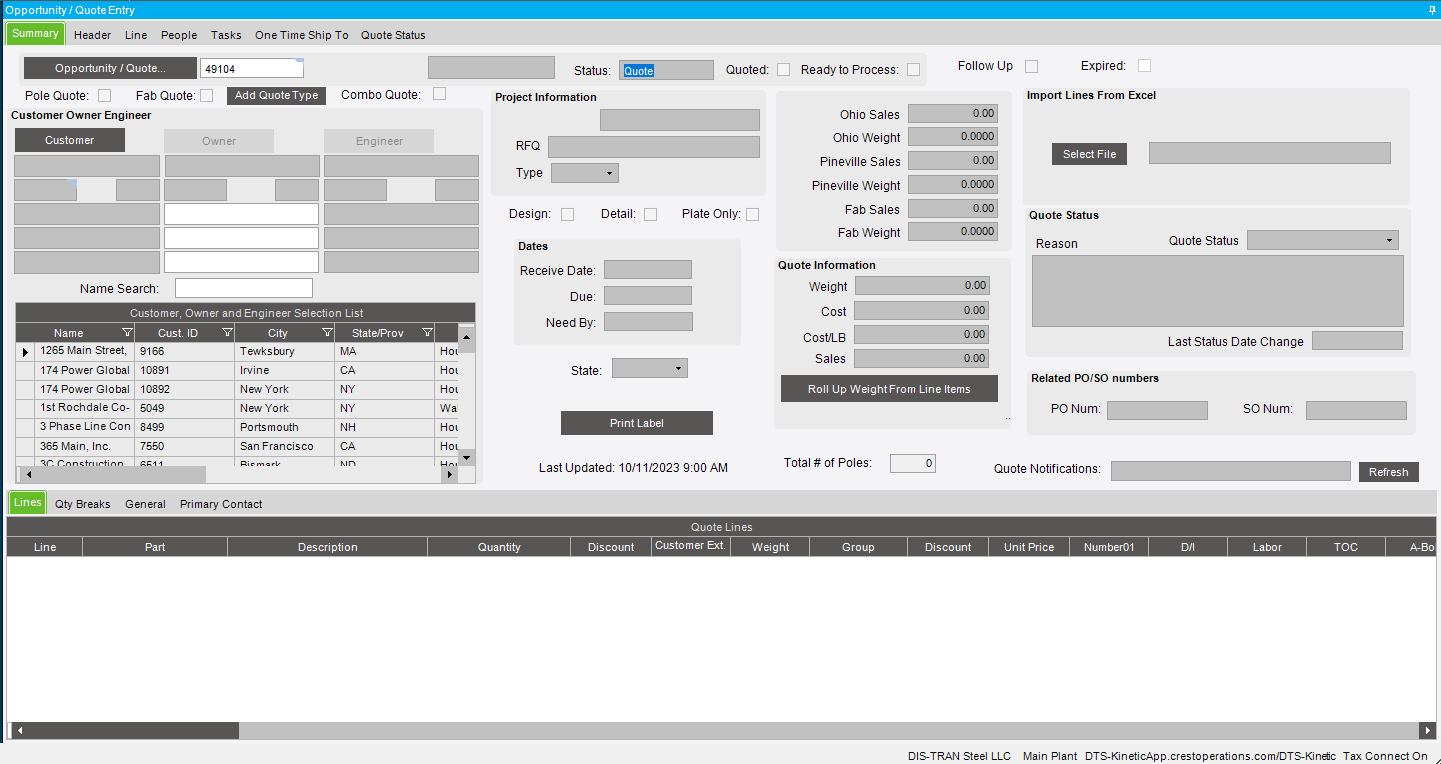This screenshot has width=1441, height=764.
Task: Open the Name column filter icon
Action: pyautogui.click(x=127, y=333)
